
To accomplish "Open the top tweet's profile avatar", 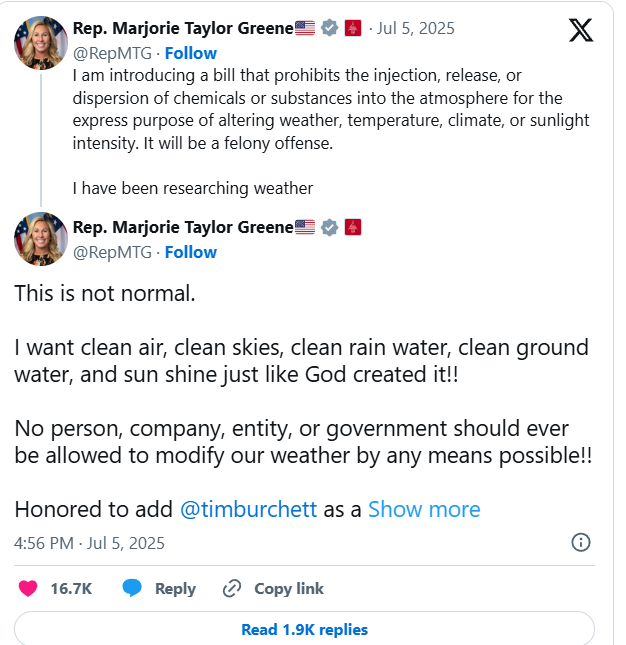I will point(41,41).
